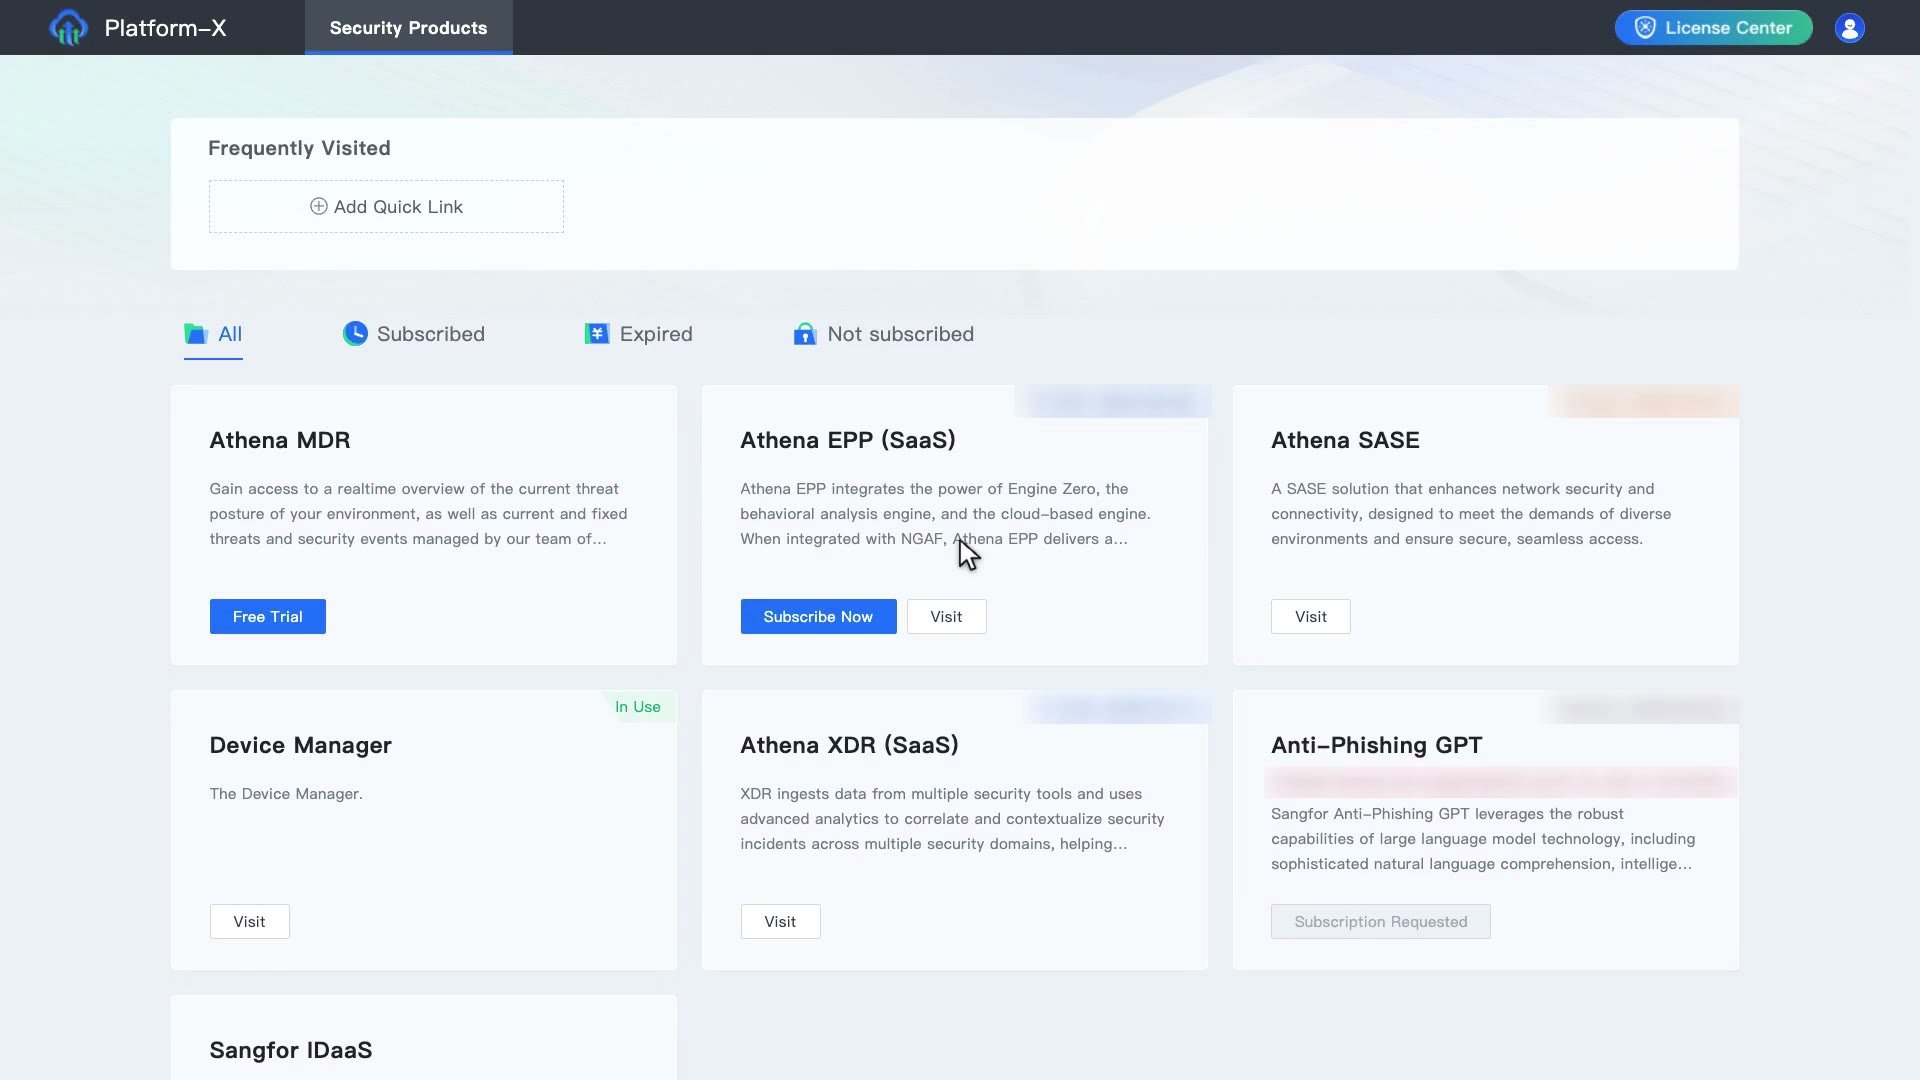Viewport: 1920px width, 1080px height.
Task: Click the shield icon in License Center
Action: 1644,28
